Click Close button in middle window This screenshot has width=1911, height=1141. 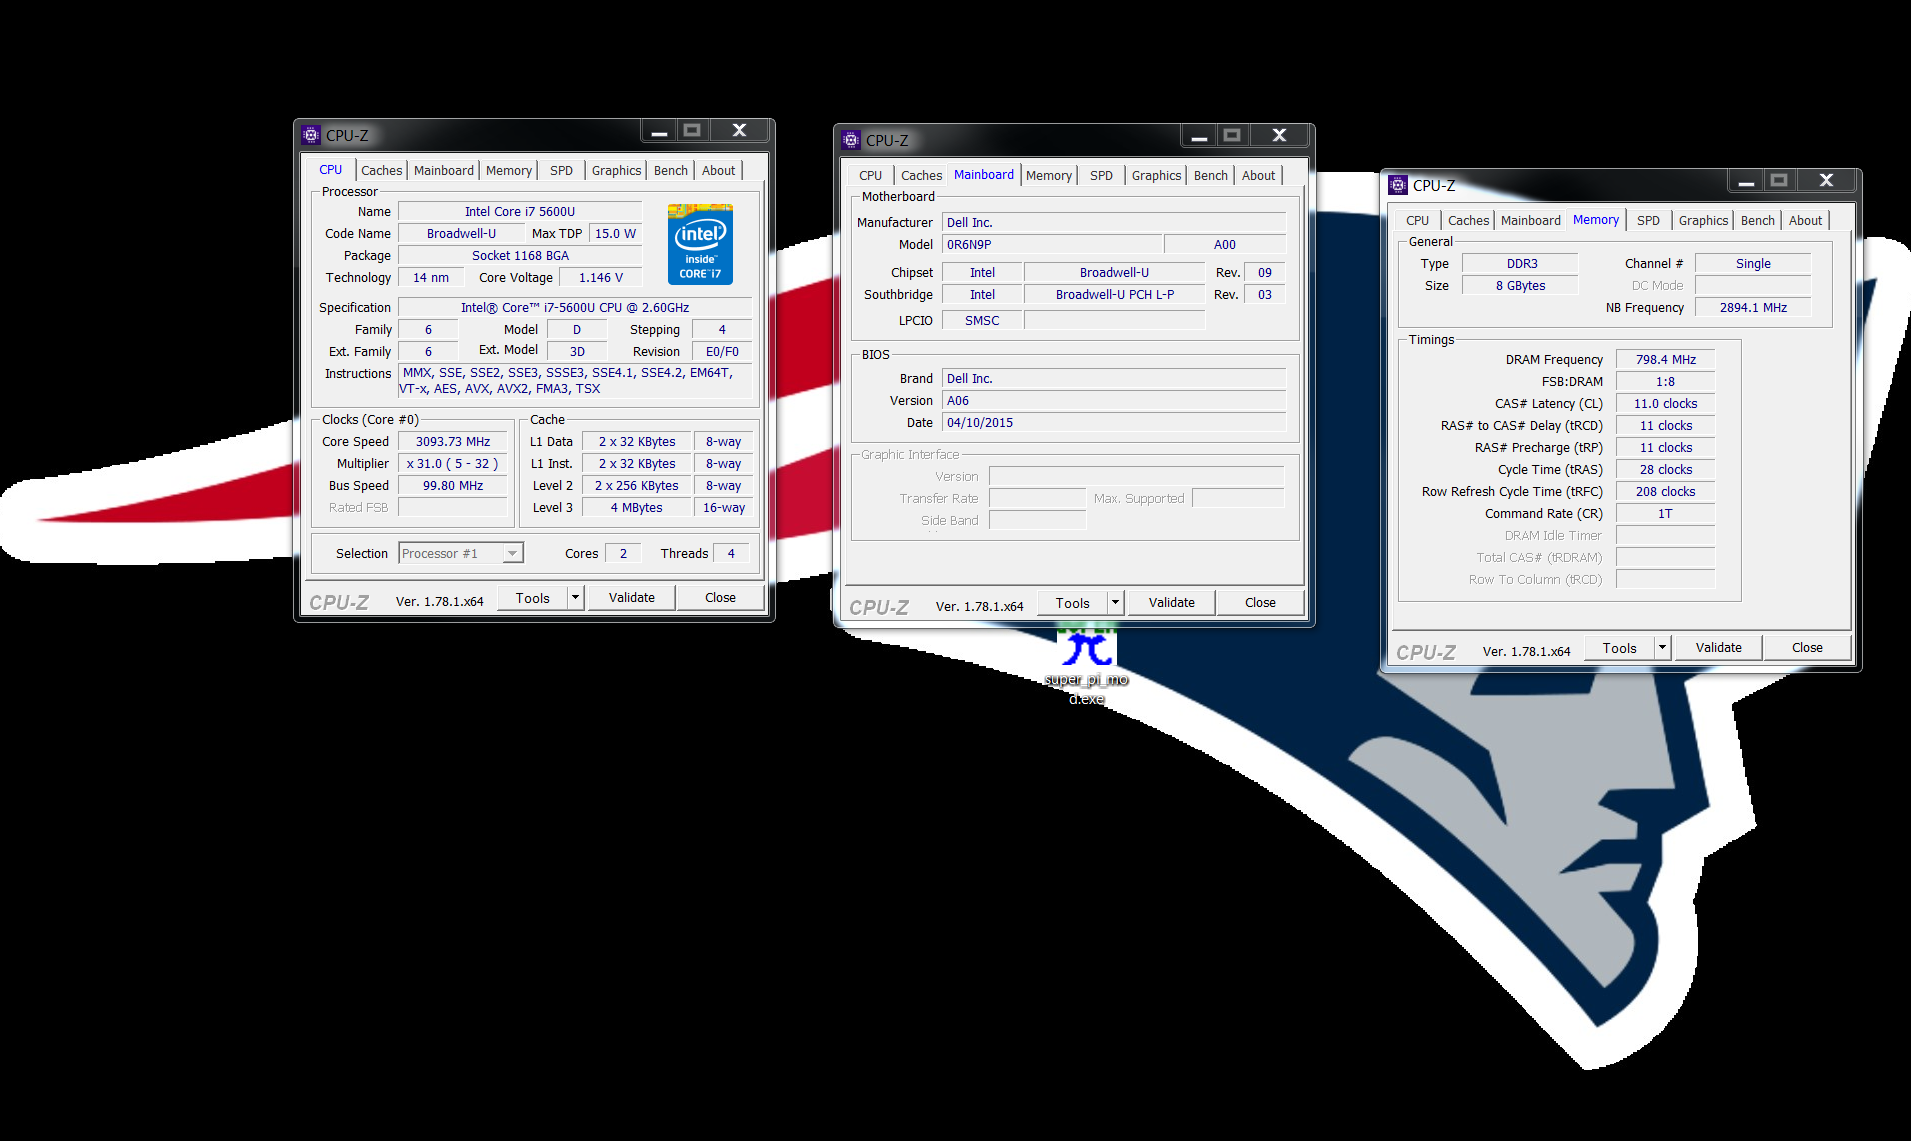1260,603
